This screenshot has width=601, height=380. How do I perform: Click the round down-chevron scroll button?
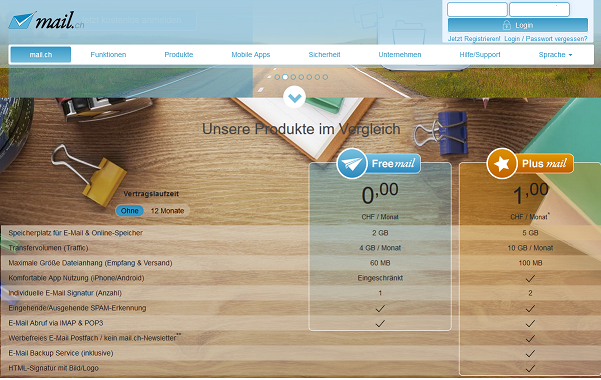pyautogui.click(x=294, y=97)
